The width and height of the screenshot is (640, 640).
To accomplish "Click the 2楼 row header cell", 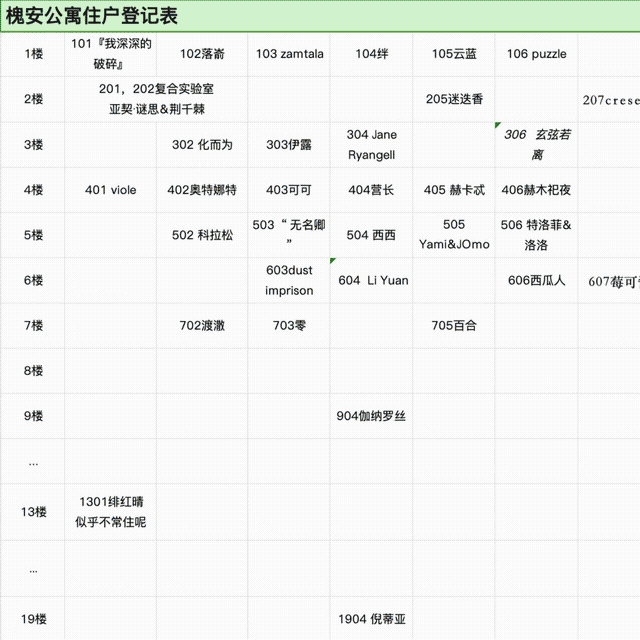I will (33, 99).
